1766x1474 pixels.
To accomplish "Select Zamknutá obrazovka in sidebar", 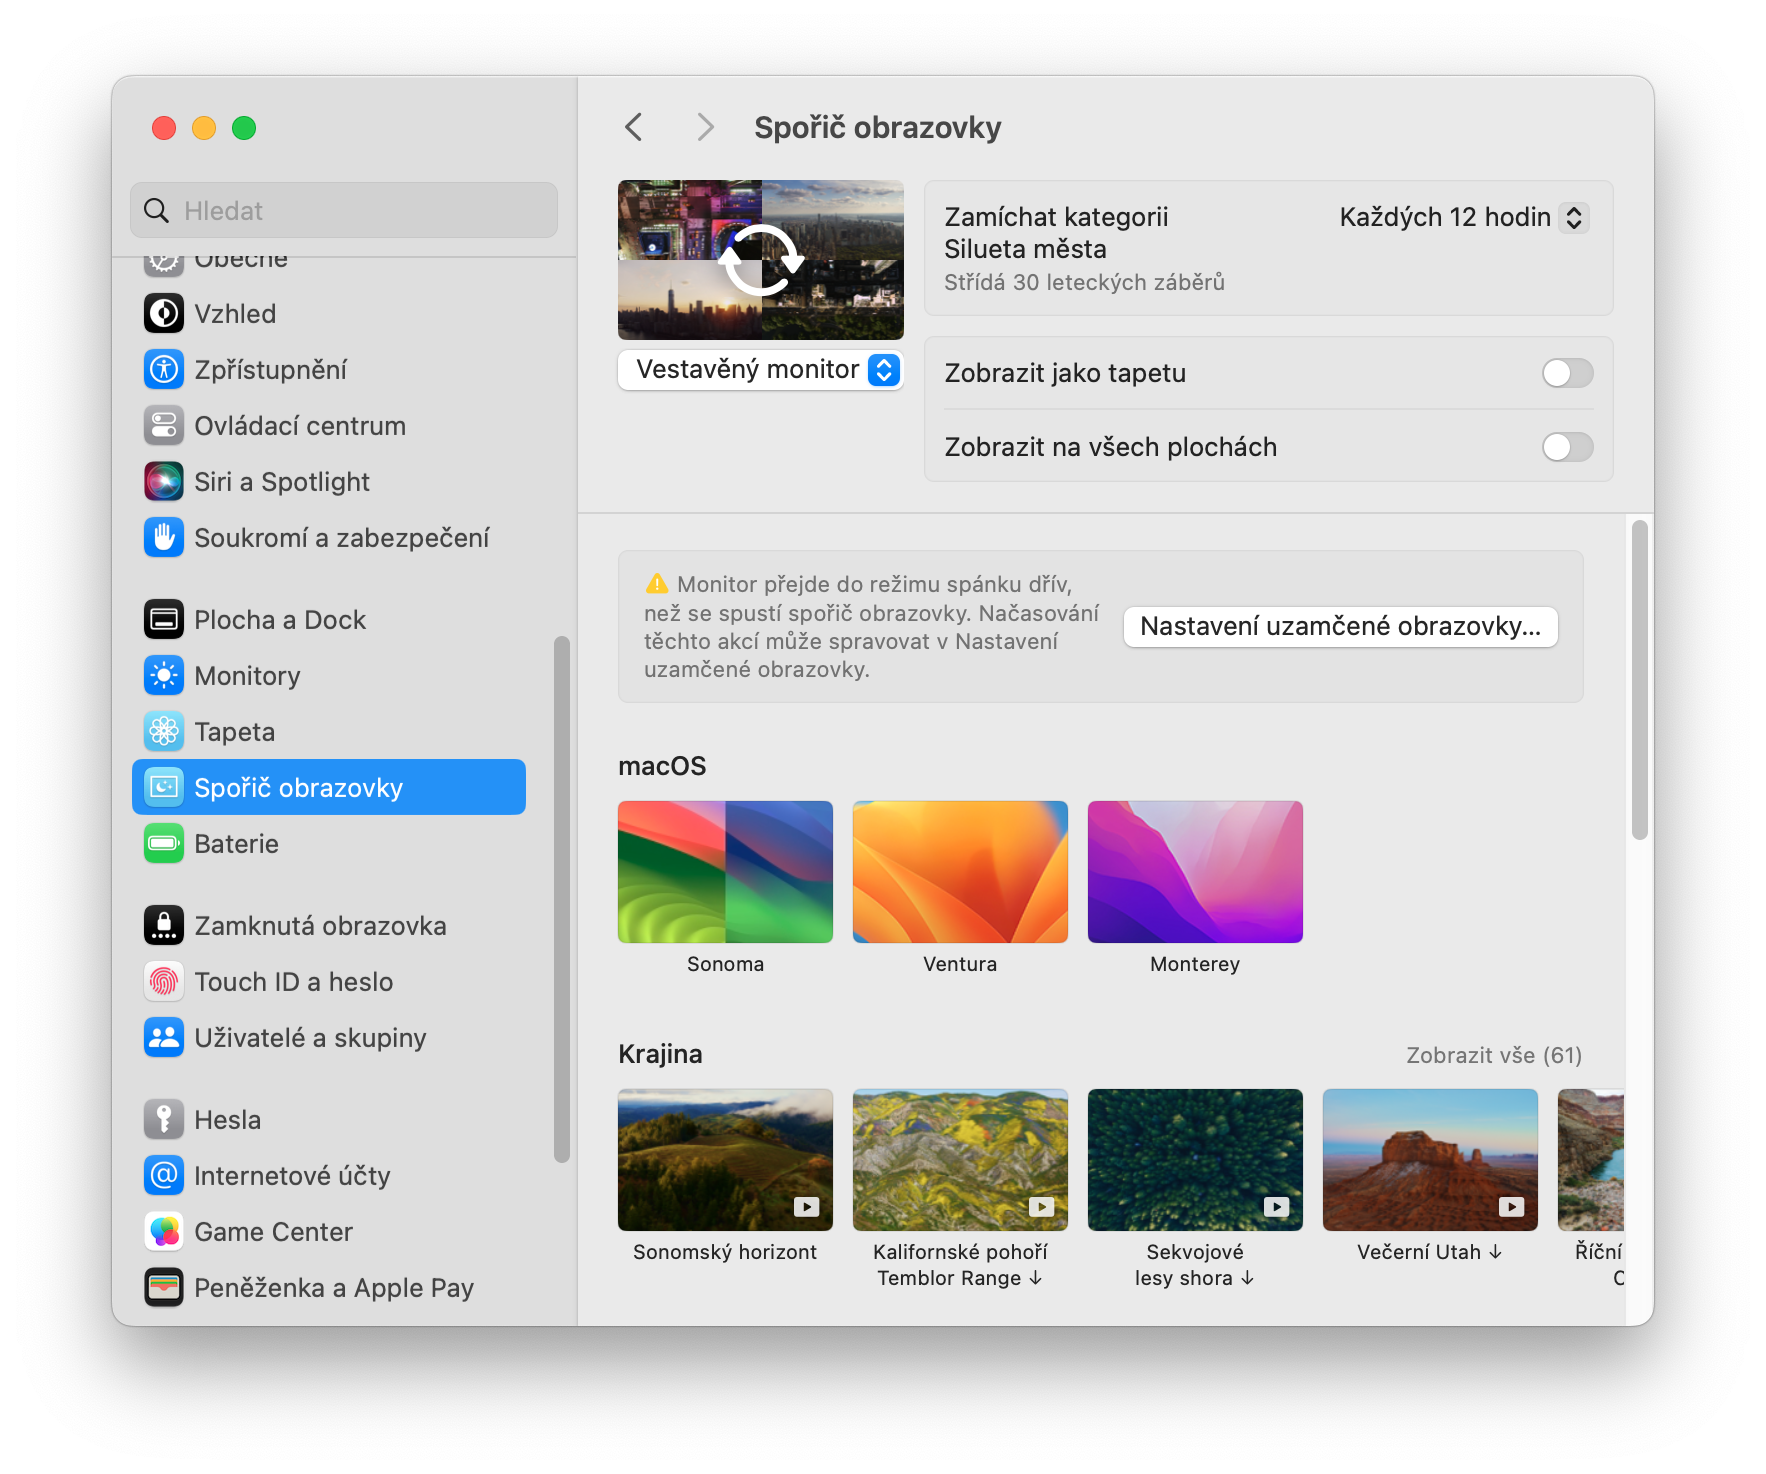I will coord(320,926).
